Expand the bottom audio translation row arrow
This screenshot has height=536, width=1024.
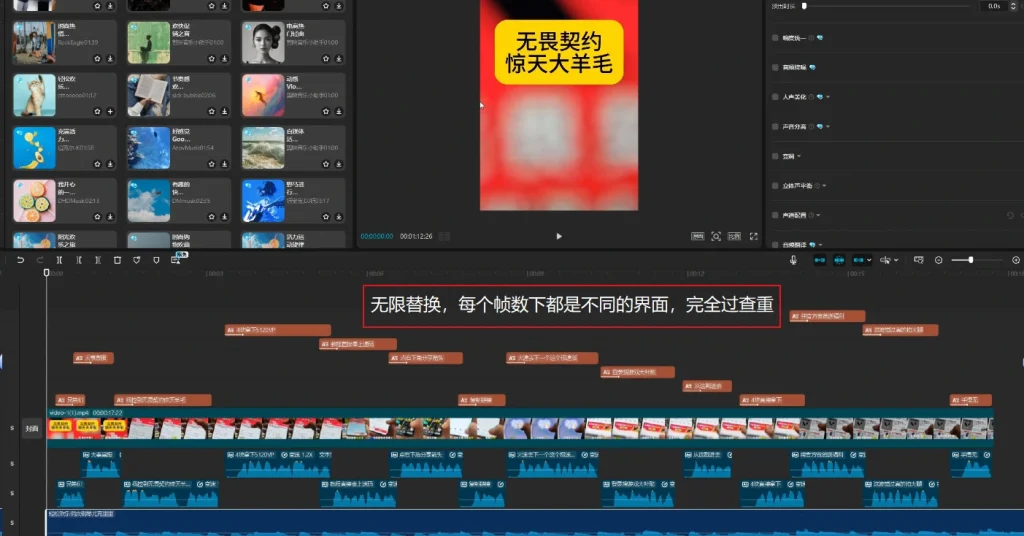[x=820, y=245]
